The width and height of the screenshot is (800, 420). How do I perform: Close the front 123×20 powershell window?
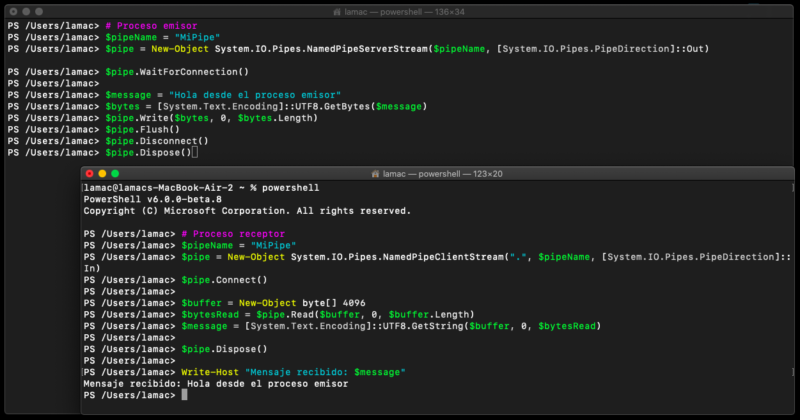pyautogui.click(x=90, y=174)
